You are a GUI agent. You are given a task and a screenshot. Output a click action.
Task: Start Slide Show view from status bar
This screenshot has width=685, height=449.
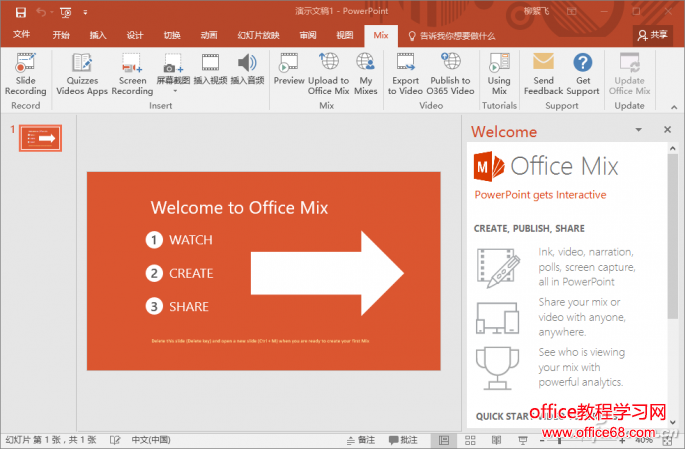click(522, 440)
